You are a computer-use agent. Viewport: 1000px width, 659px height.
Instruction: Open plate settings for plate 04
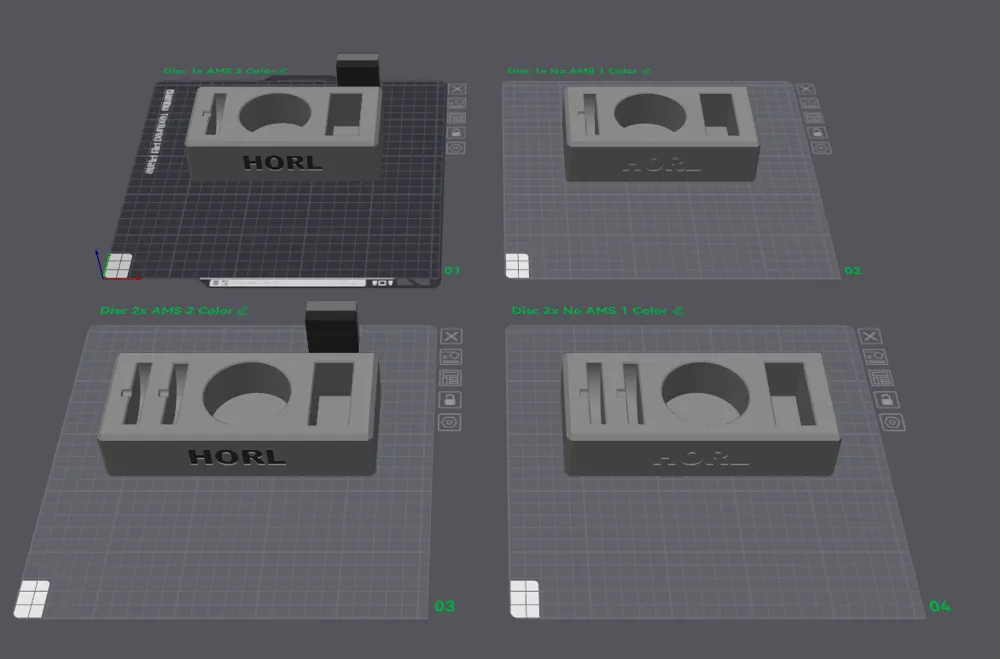point(892,422)
